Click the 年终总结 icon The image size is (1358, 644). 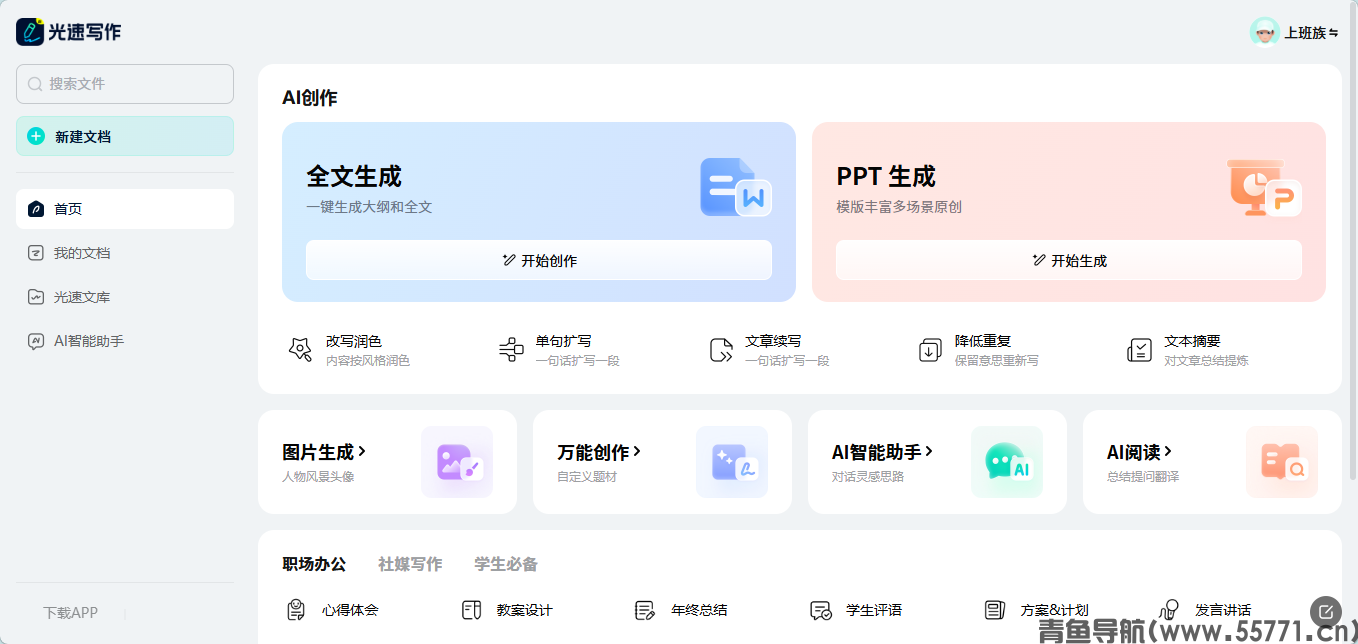click(x=645, y=610)
